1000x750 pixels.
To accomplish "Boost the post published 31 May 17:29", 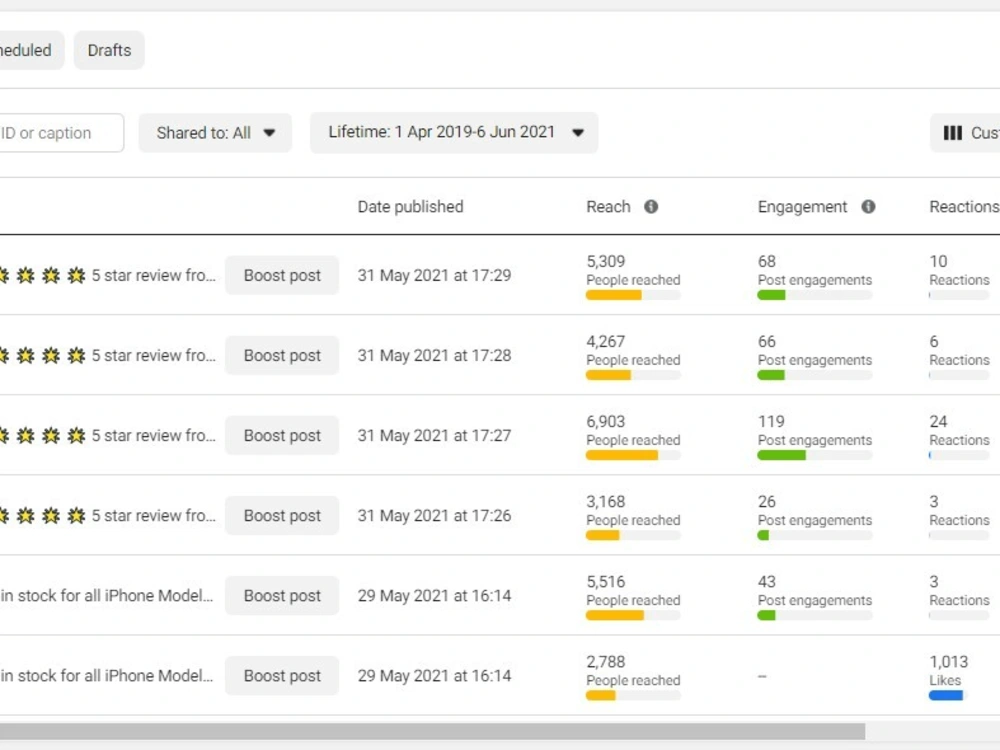I will coord(282,276).
